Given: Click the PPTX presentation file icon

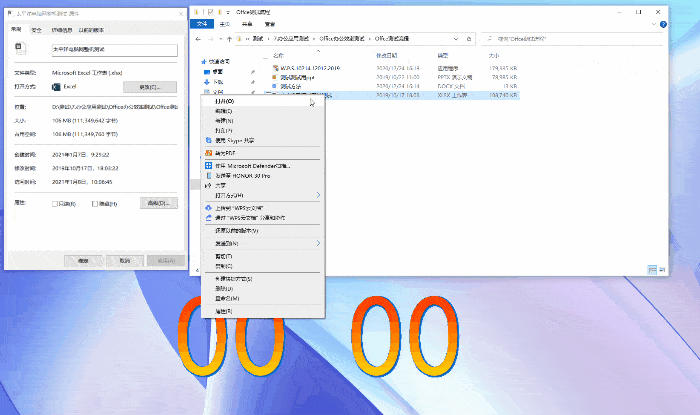Looking at the screenshot, I should click(x=275, y=77).
